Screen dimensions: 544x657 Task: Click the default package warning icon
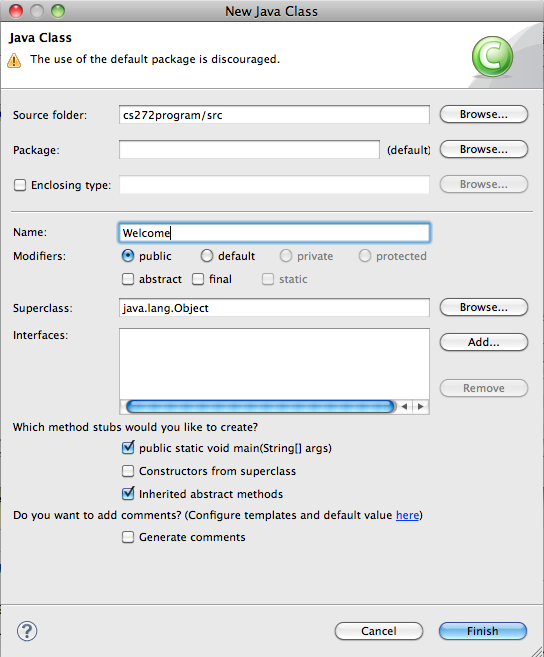pyautogui.click(x=14, y=60)
